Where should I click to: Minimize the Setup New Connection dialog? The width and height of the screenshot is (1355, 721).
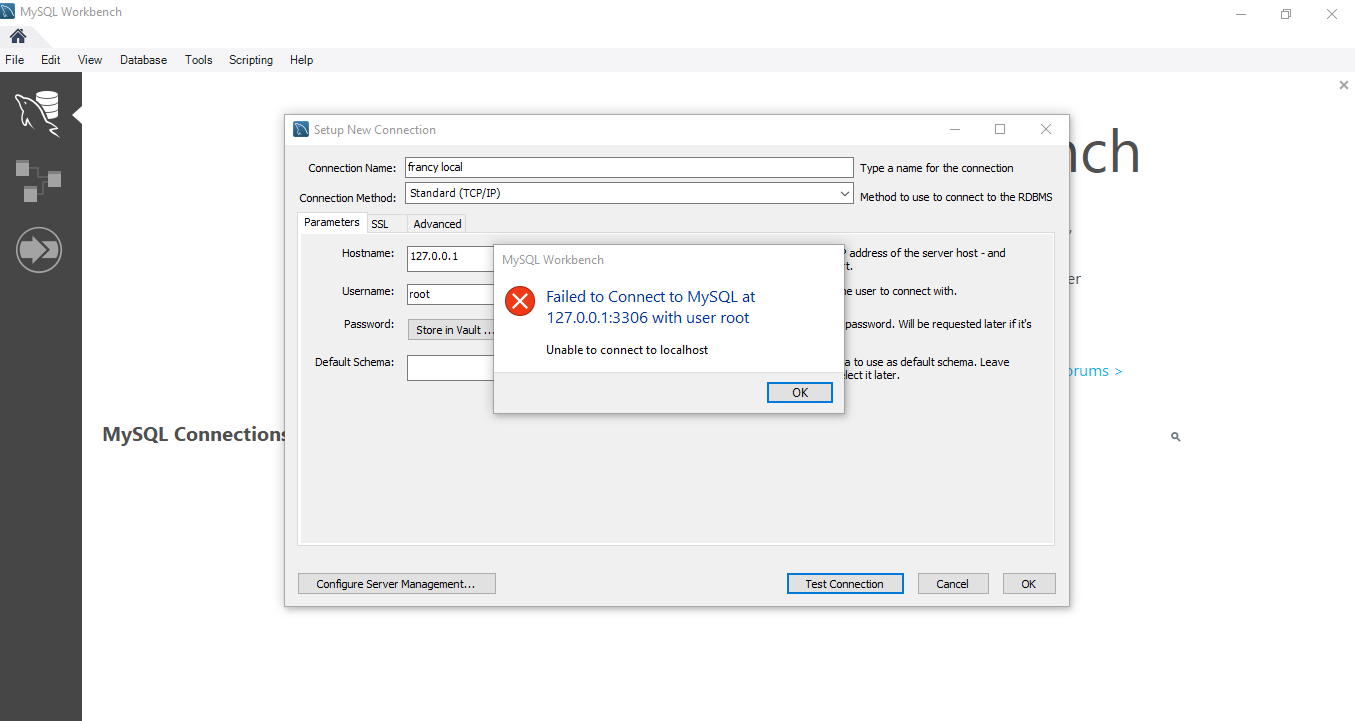955,129
